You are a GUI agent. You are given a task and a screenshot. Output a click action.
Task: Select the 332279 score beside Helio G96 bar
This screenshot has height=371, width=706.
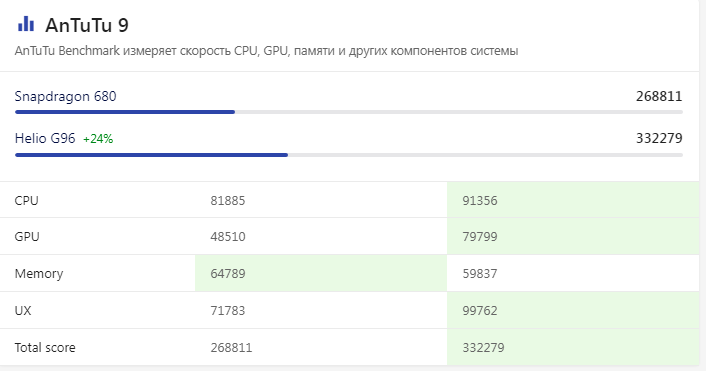coord(659,138)
